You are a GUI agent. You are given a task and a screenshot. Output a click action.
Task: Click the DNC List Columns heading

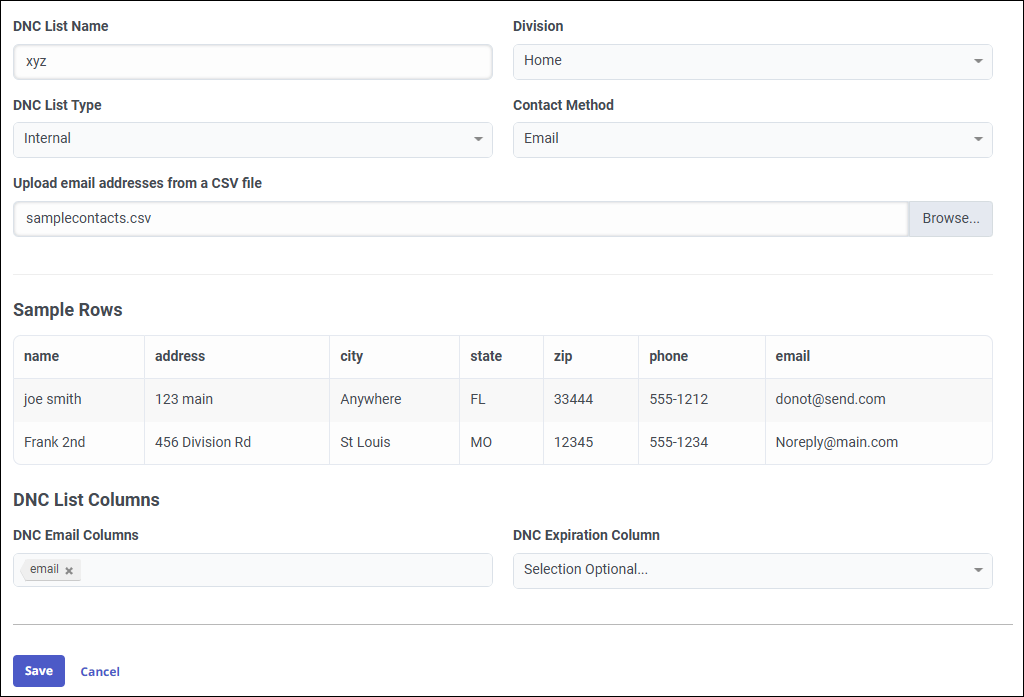point(86,500)
